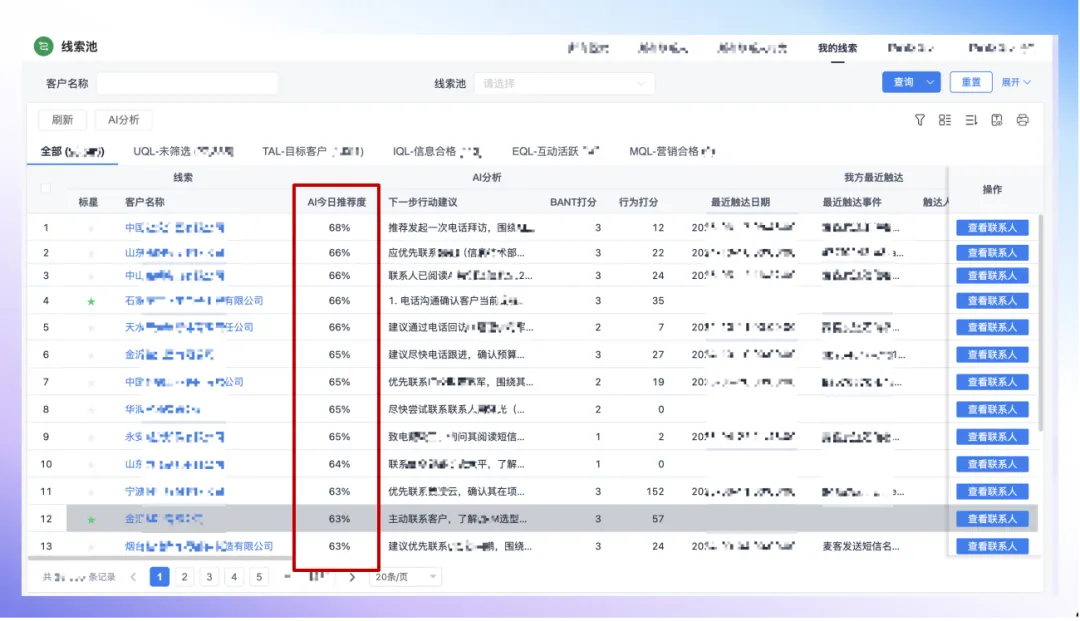Viewport: 1080px width, 621px height.
Task: Open the 20条/页 page size dropdown
Action: coord(405,577)
